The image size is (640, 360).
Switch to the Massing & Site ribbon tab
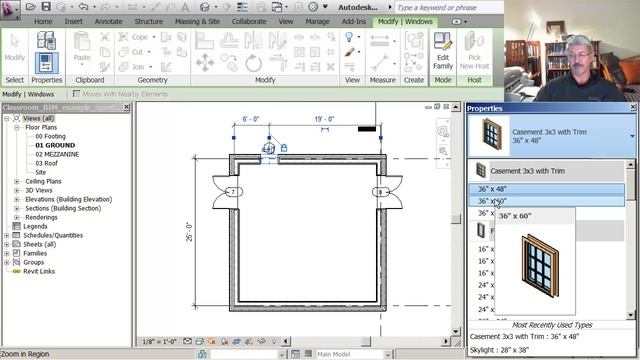tap(197, 21)
